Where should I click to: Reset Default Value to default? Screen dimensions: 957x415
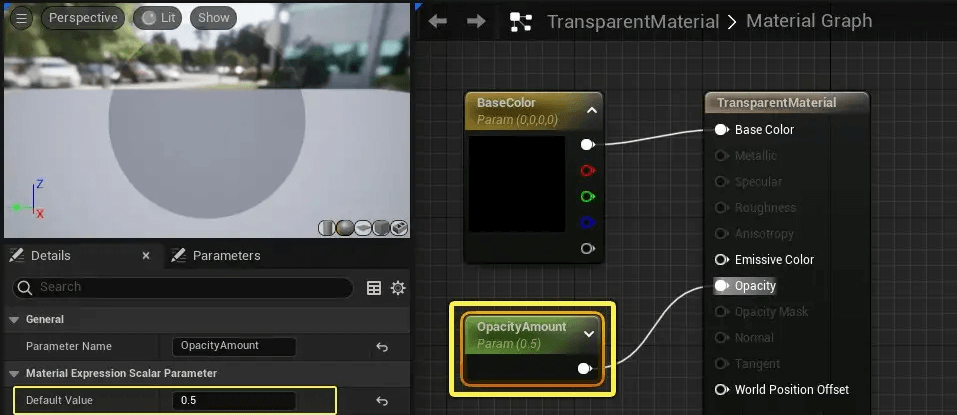click(382, 401)
